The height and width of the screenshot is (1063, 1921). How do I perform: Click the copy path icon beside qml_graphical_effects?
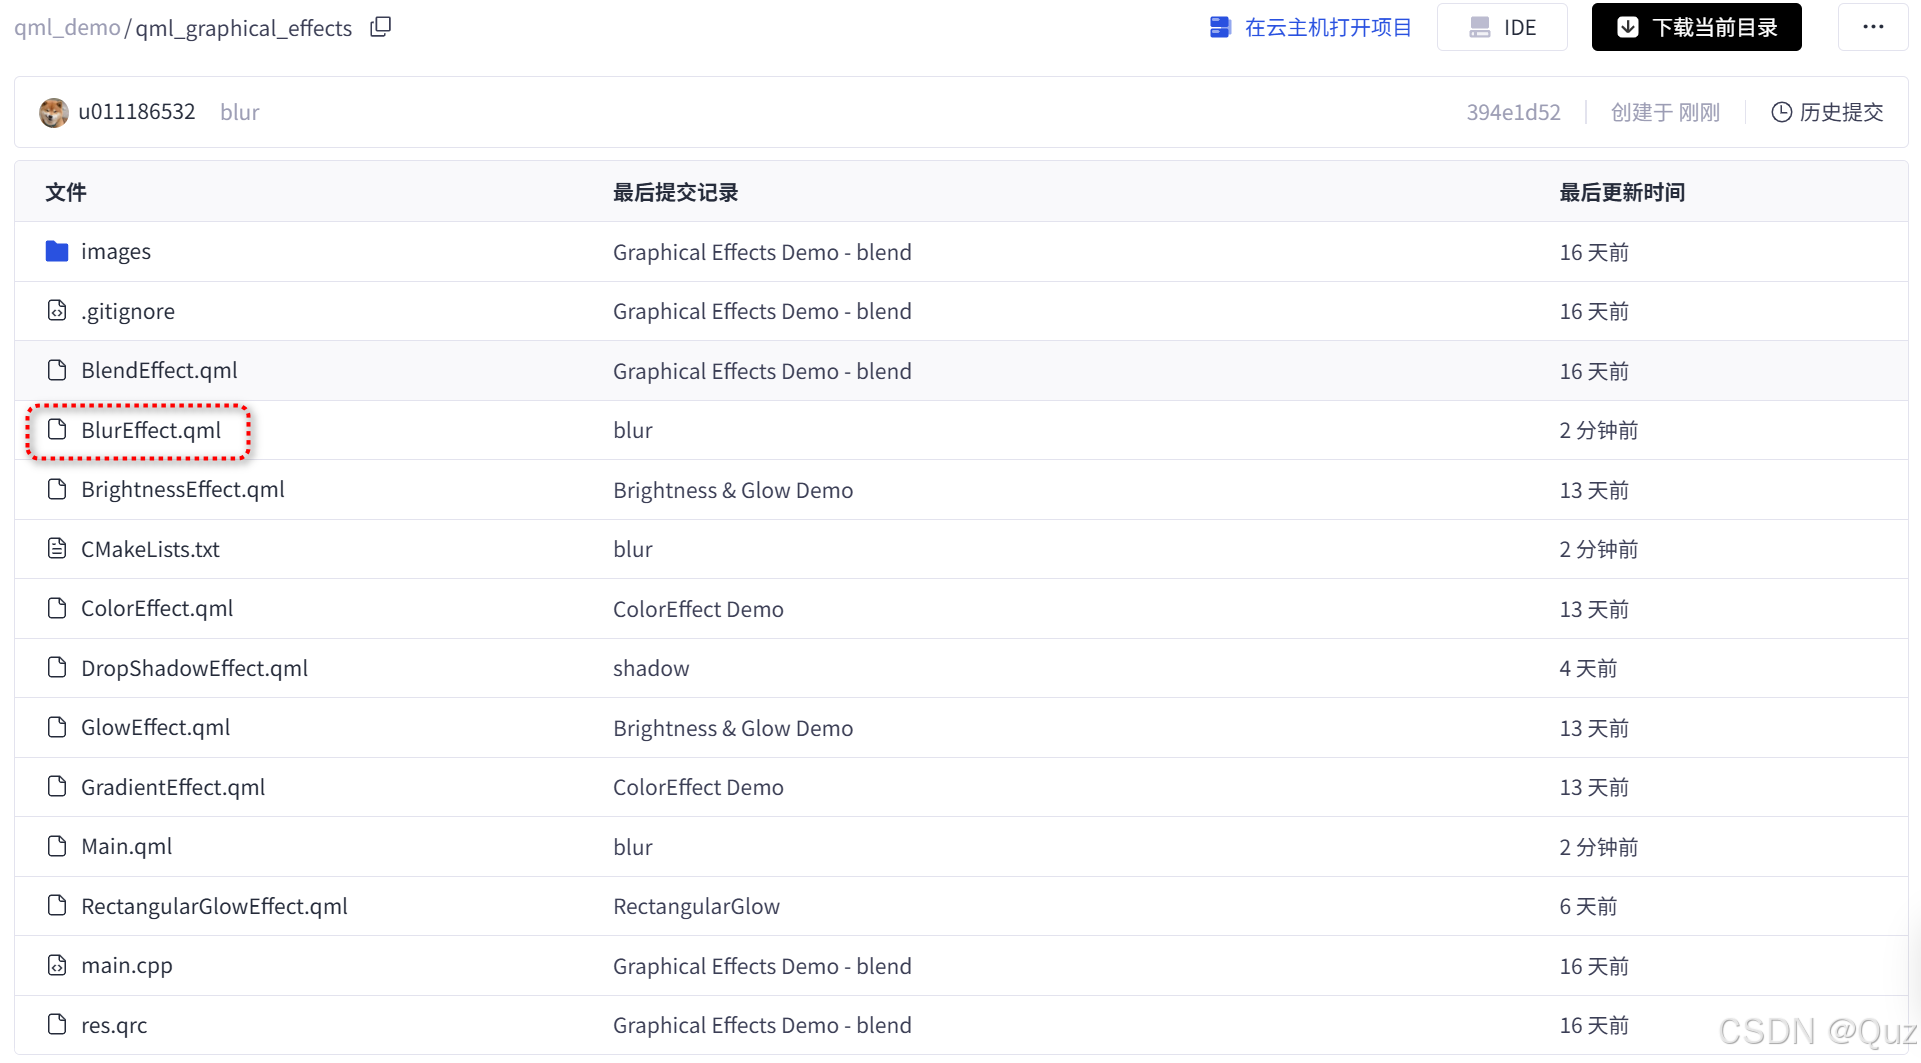[381, 27]
